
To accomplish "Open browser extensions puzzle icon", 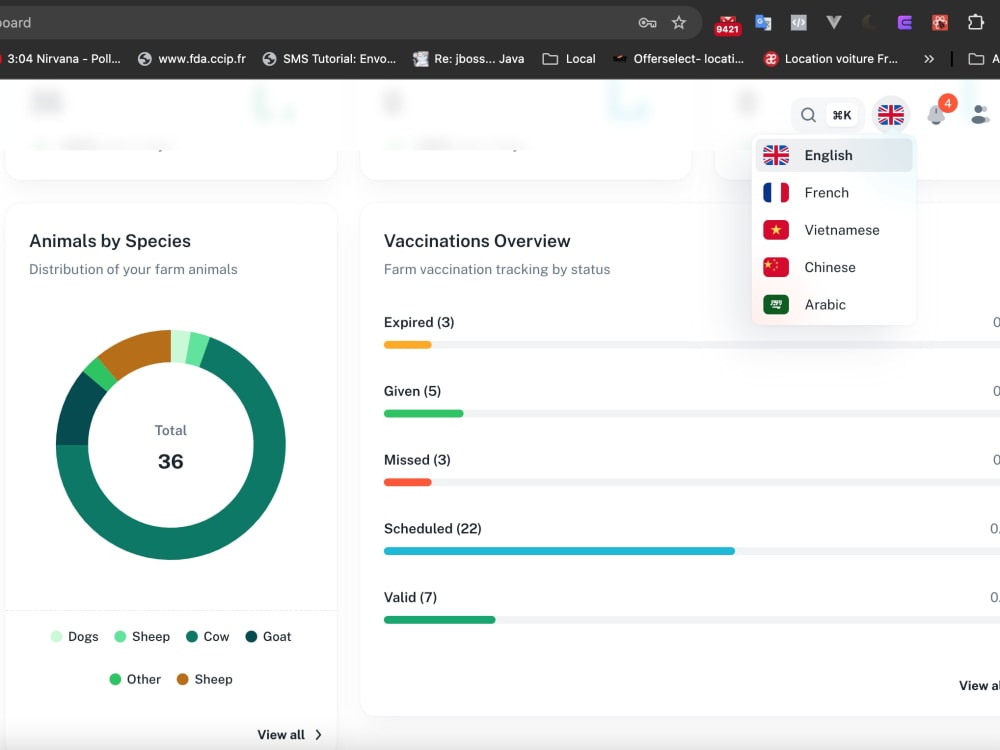I will 976,22.
